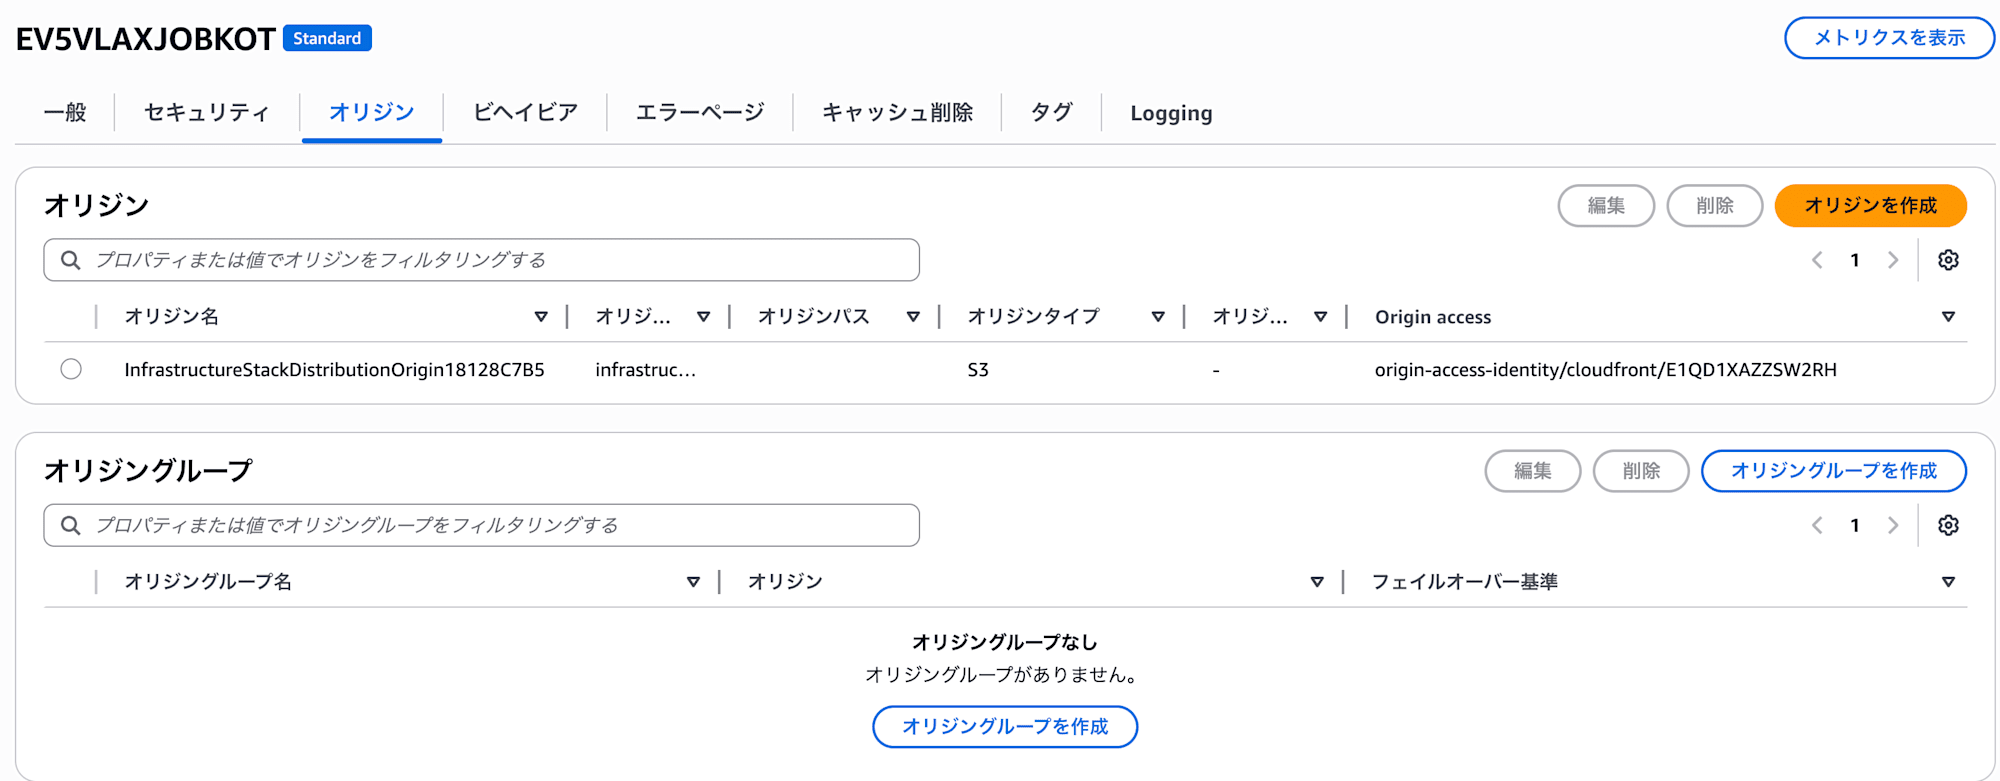2000x781 pixels.
Task: Sort by オリジン名 column arrow
Action: pos(541,317)
